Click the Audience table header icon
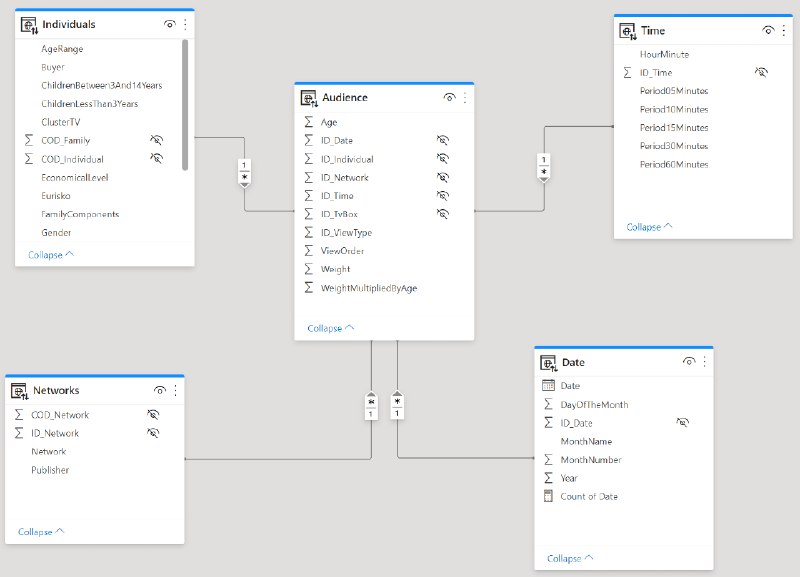 click(309, 98)
